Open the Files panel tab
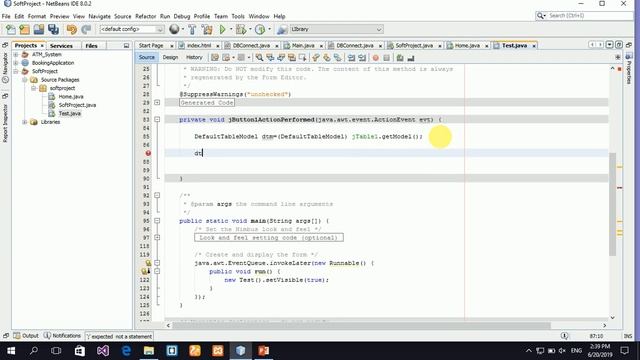 click(x=91, y=46)
